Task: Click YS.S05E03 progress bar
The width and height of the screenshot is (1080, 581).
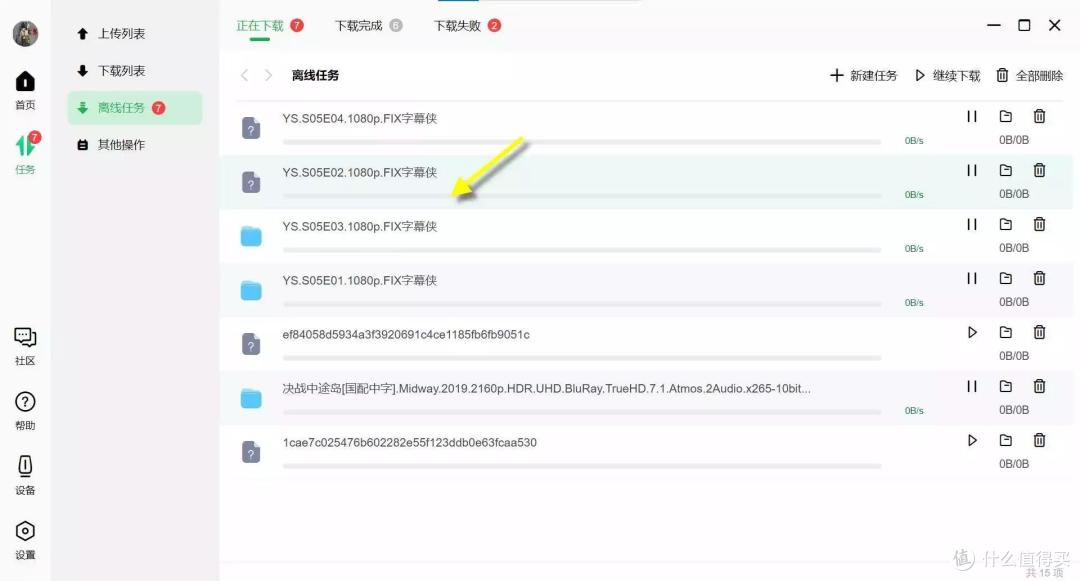Action: 582,250
